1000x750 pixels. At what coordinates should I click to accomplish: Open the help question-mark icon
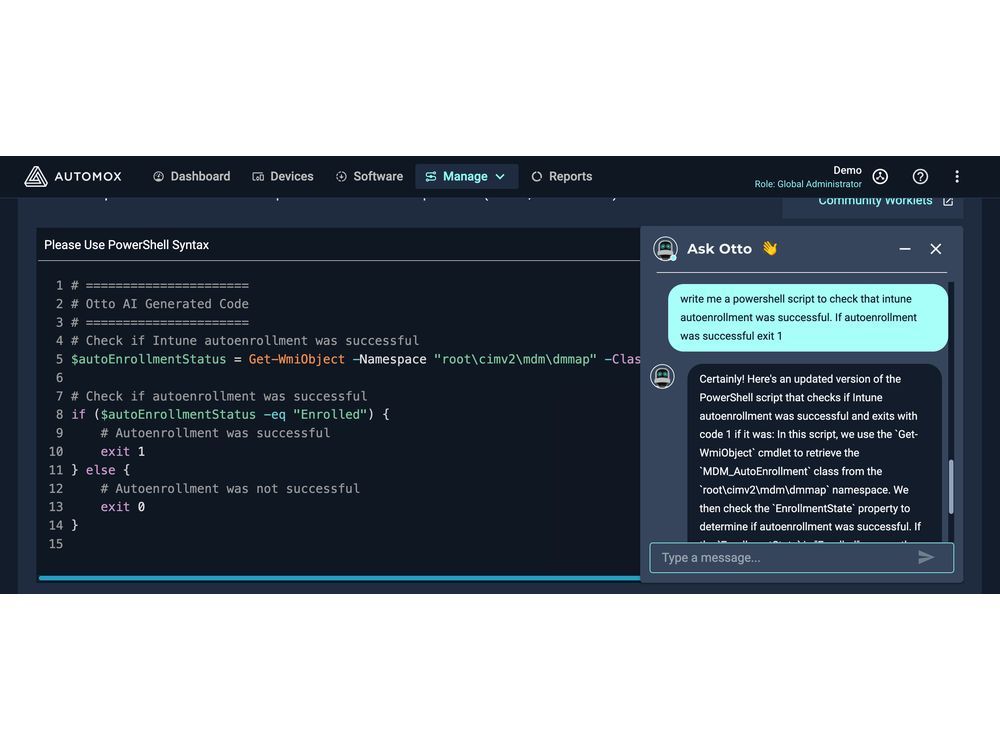point(920,176)
